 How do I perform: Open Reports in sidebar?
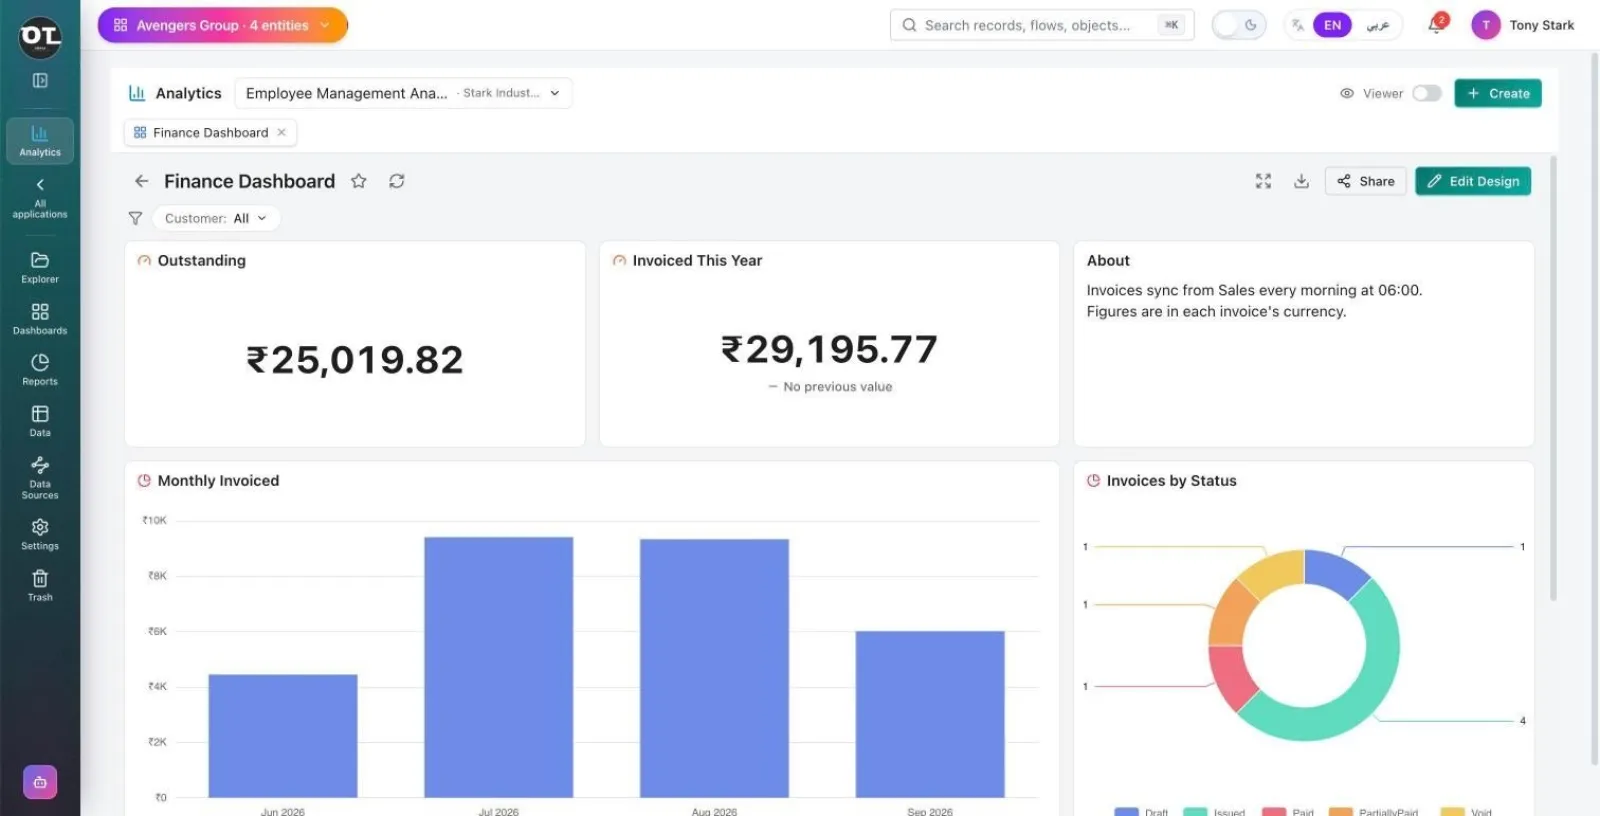point(40,370)
